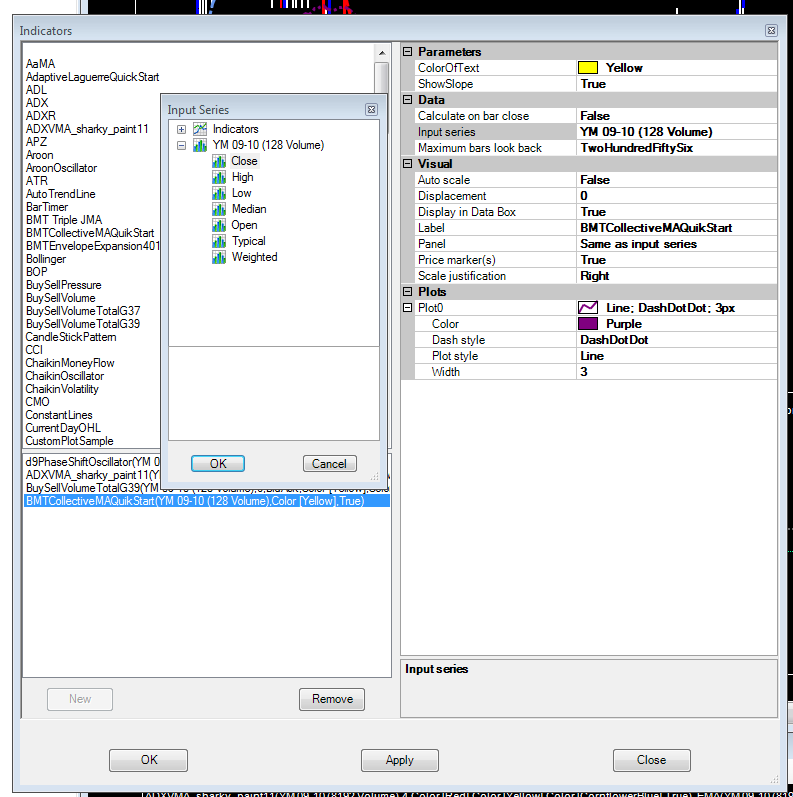
Task: Close the Indicators window with X
Action: (x=771, y=30)
